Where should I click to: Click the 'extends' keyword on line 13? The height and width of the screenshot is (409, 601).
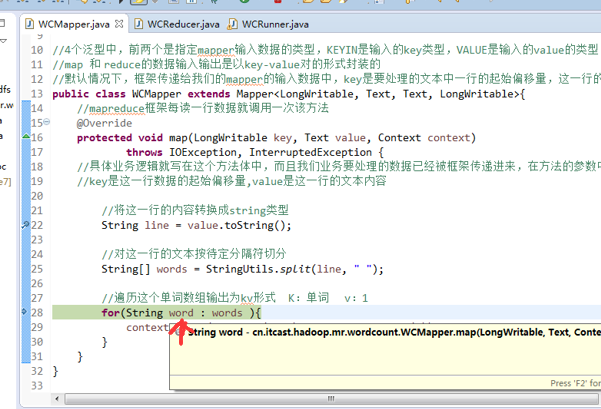pos(209,94)
